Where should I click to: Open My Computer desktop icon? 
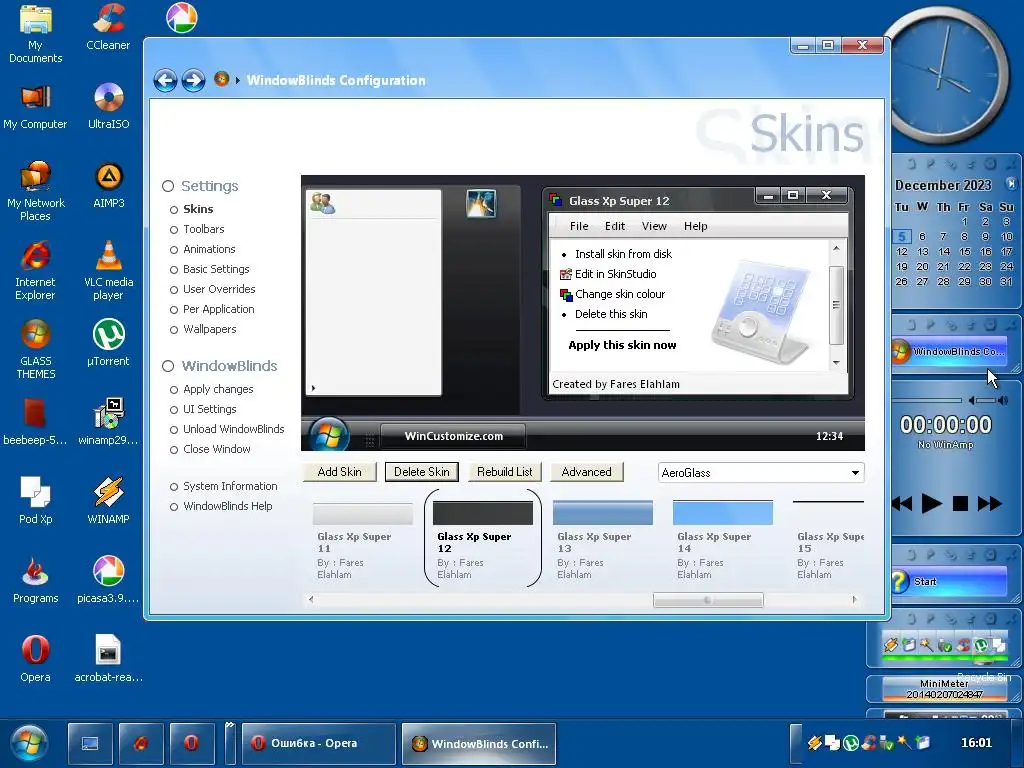35,108
